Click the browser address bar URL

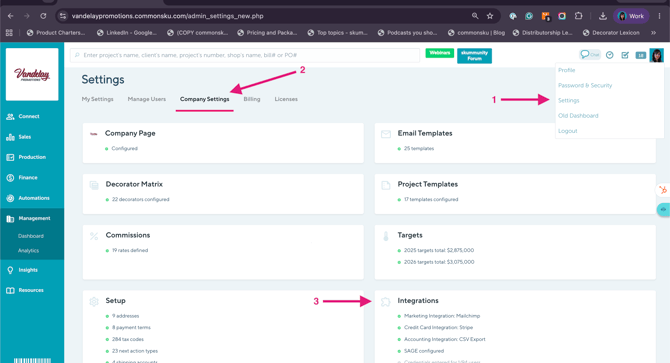click(x=168, y=16)
